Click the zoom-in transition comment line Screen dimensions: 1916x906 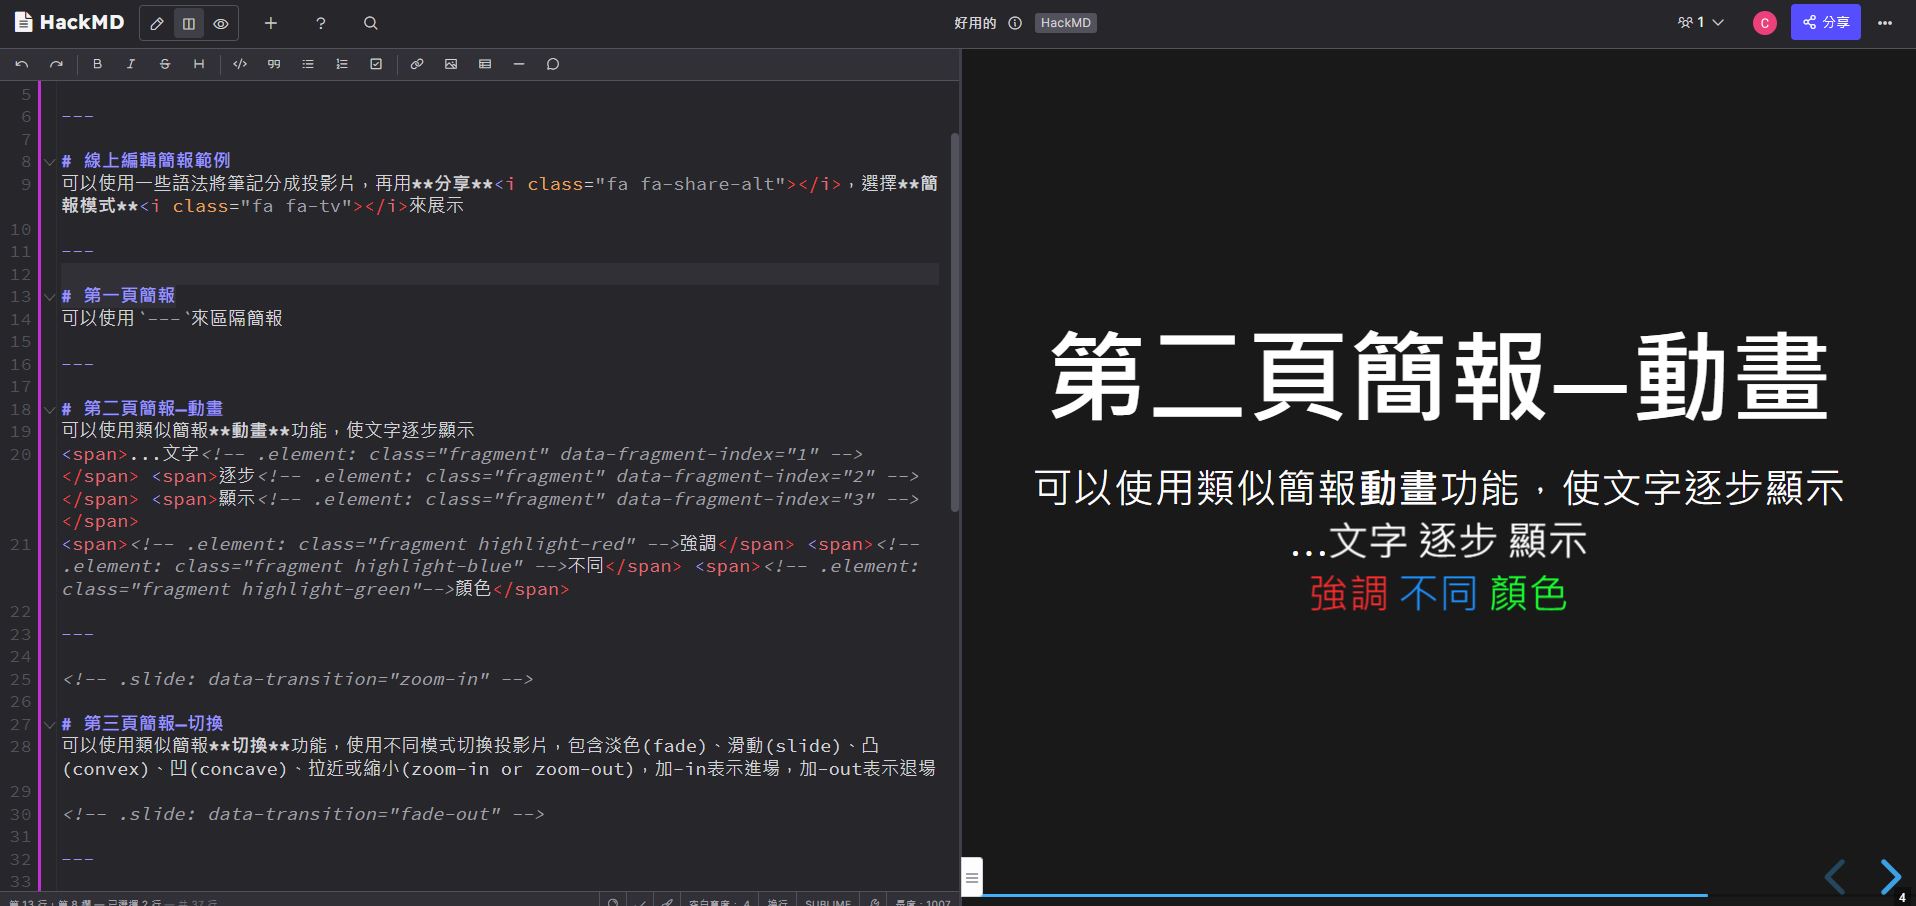tap(298, 679)
